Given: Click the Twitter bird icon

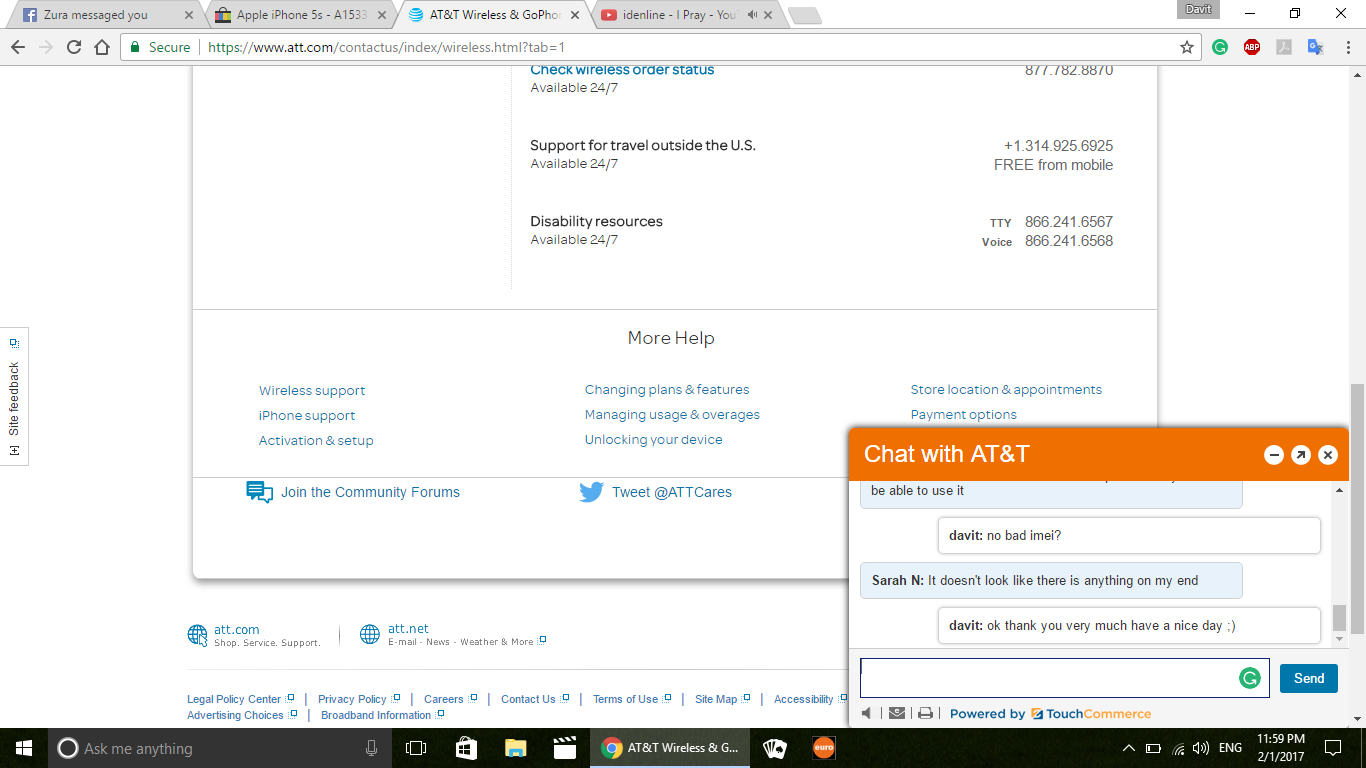Looking at the screenshot, I should (591, 492).
